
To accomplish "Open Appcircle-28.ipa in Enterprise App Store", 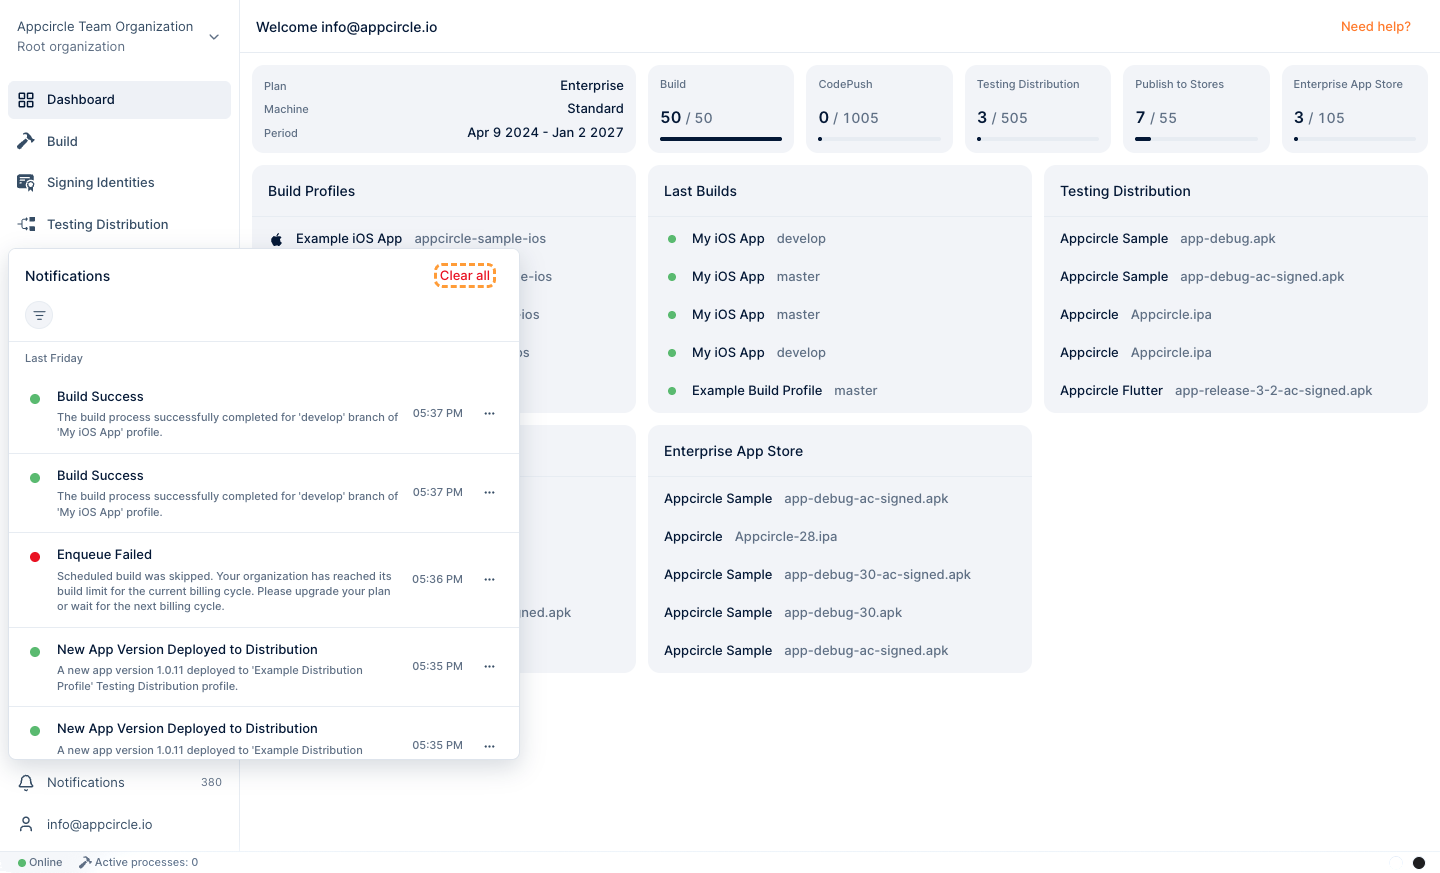I will 840,537.
